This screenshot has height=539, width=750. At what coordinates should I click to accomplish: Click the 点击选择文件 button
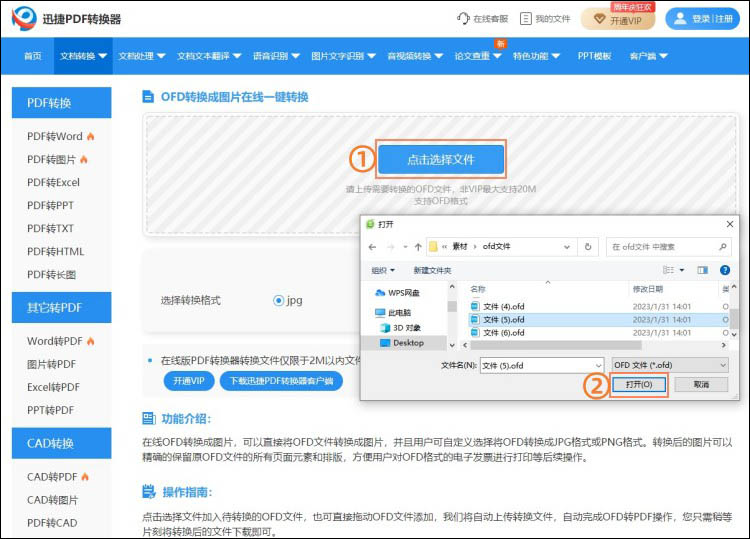pos(441,159)
